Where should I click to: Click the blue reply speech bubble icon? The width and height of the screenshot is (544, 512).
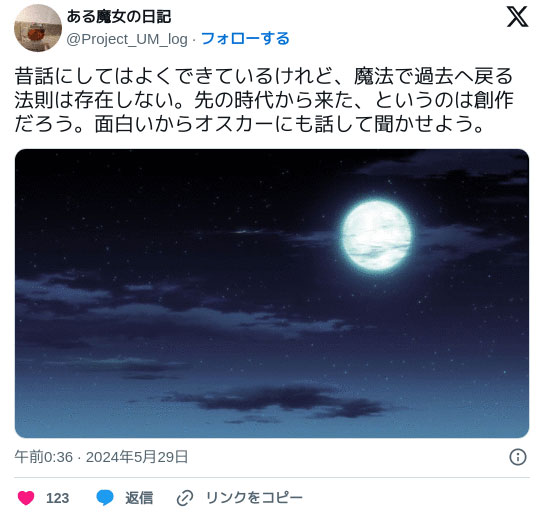105,498
